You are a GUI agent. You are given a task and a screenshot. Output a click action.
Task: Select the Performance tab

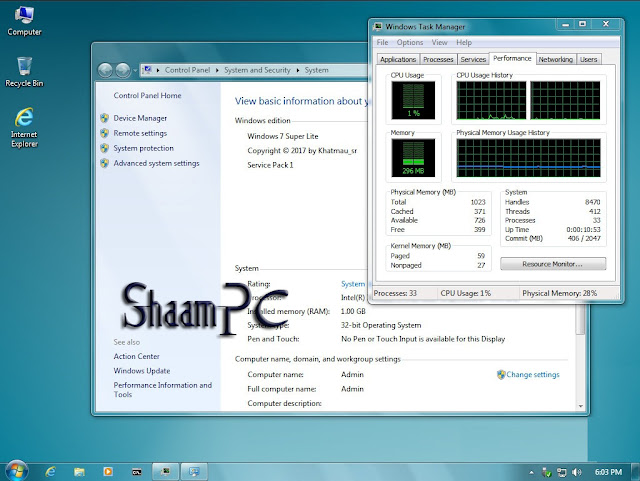click(x=512, y=58)
